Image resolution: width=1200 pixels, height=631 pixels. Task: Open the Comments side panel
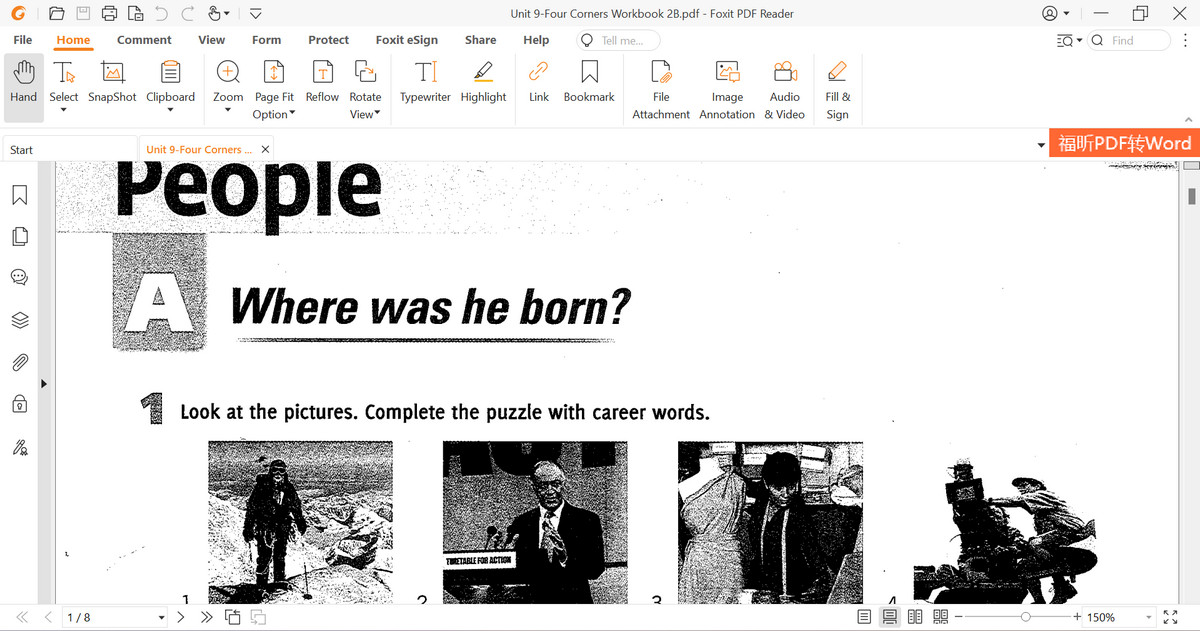coord(19,278)
